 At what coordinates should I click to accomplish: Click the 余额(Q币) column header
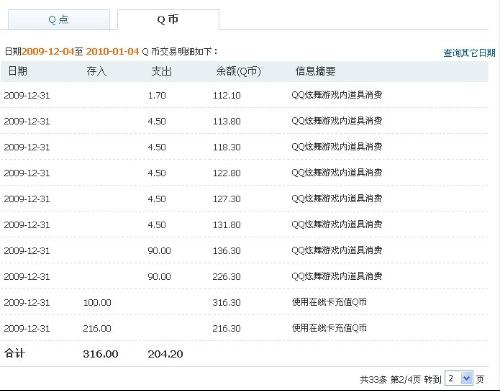(x=238, y=71)
